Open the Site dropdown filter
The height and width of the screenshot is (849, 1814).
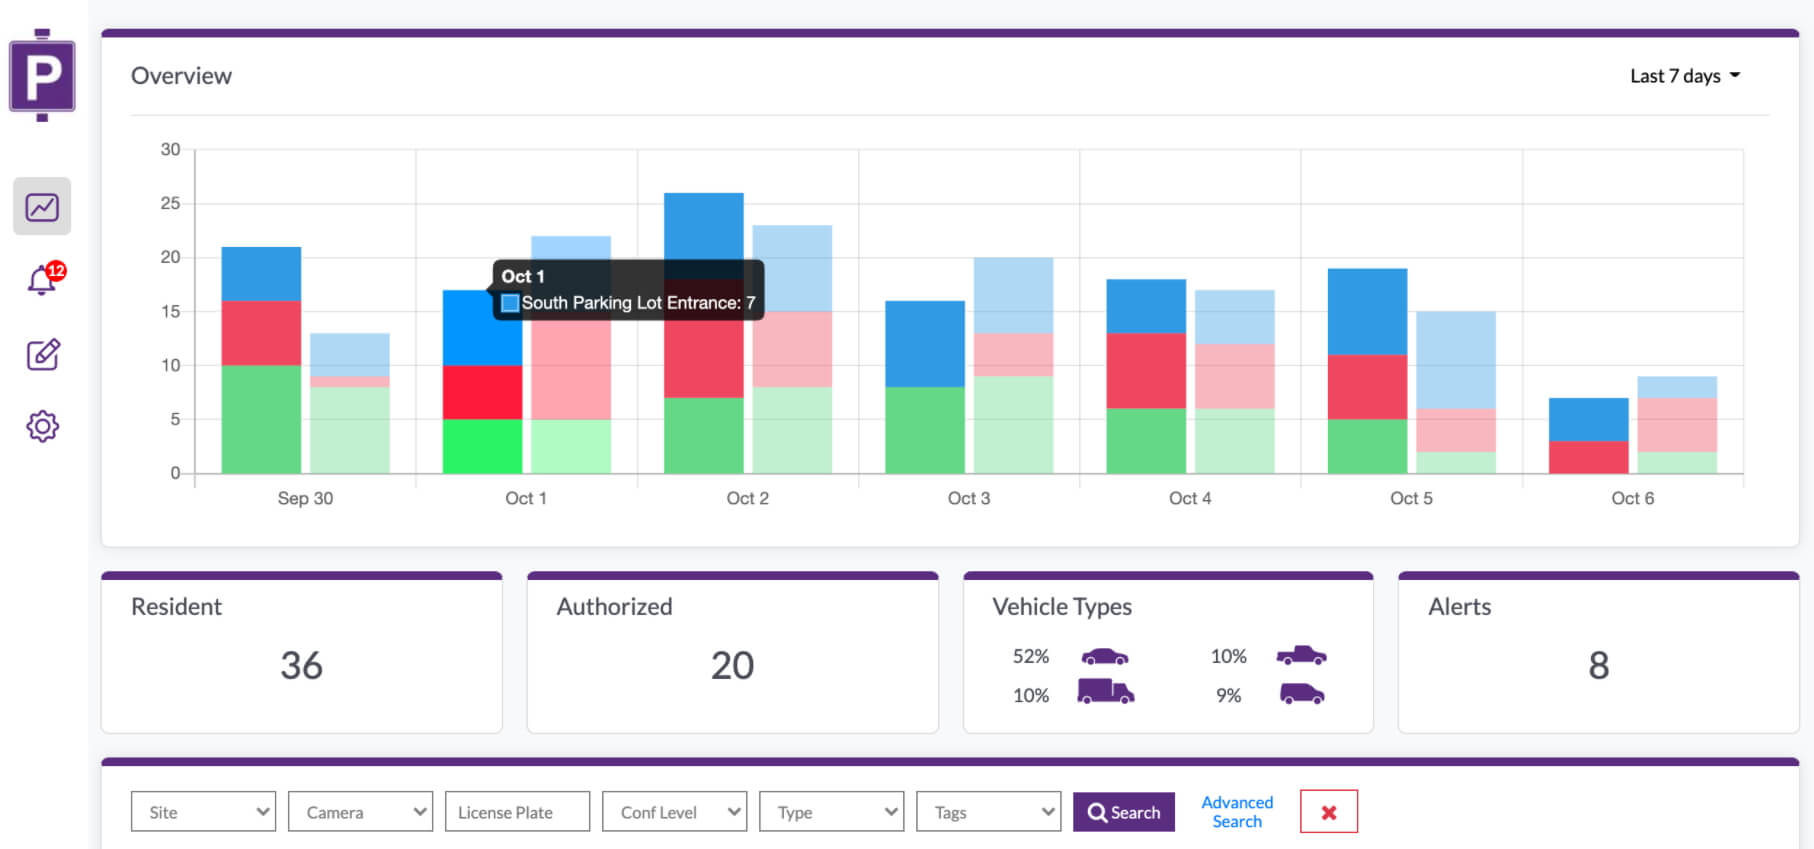click(x=203, y=812)
